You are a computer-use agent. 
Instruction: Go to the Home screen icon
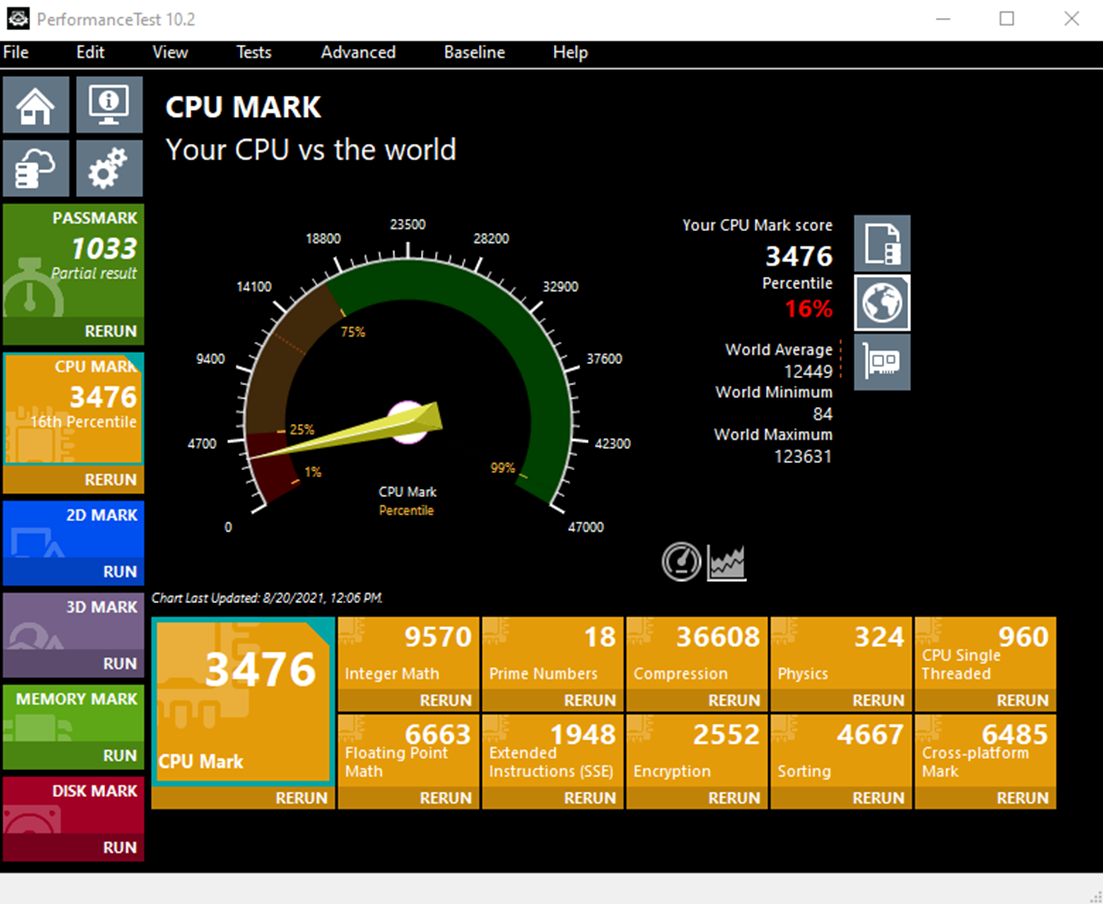[36, 105]
